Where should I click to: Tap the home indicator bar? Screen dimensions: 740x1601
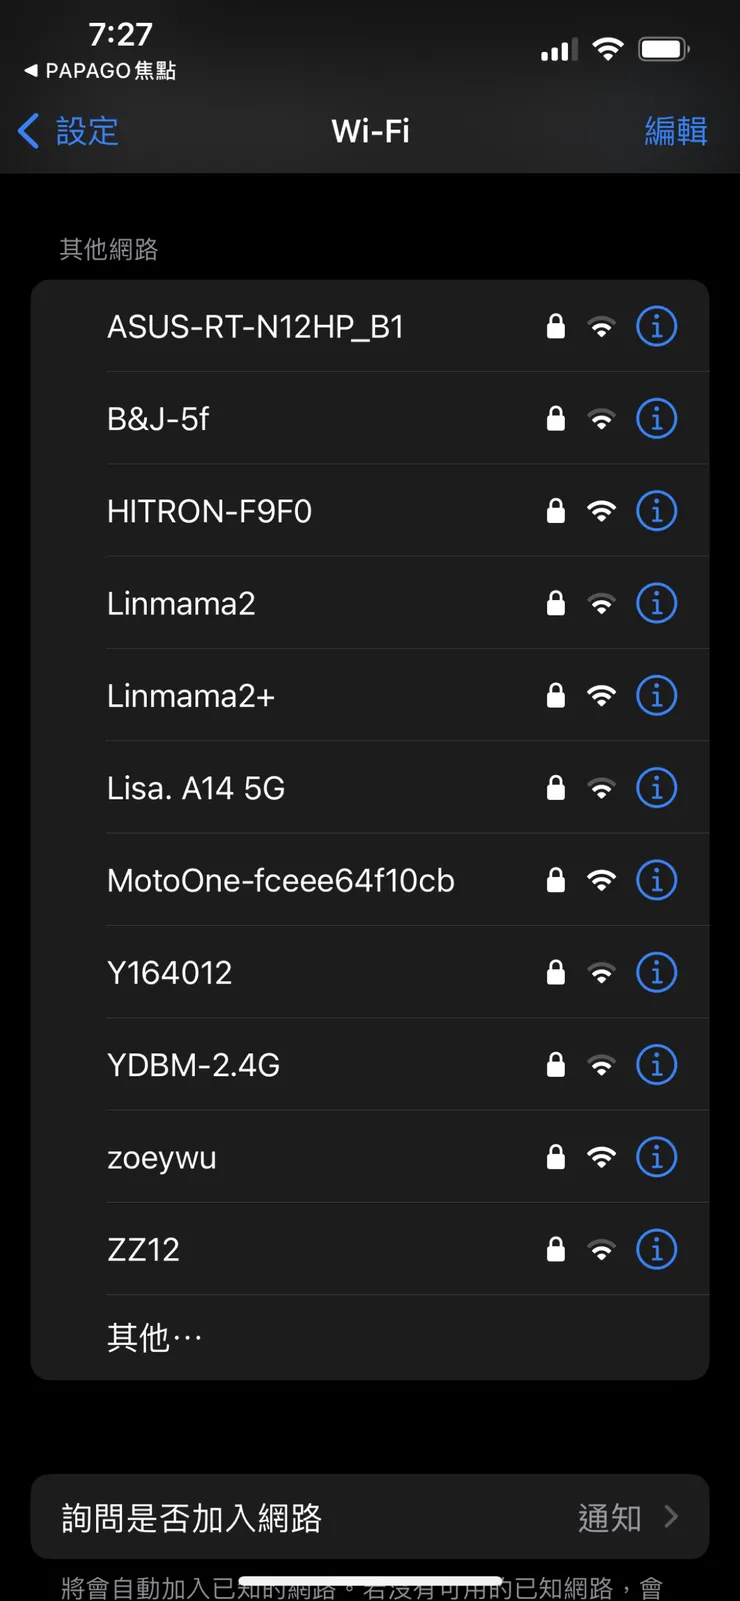[370, 1581]
